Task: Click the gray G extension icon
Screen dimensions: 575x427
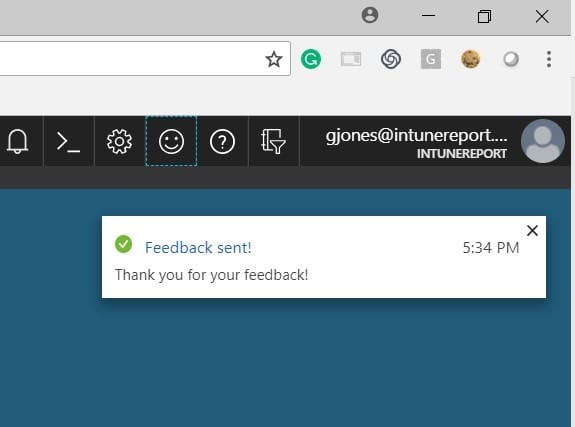Action: click(431, 59)
